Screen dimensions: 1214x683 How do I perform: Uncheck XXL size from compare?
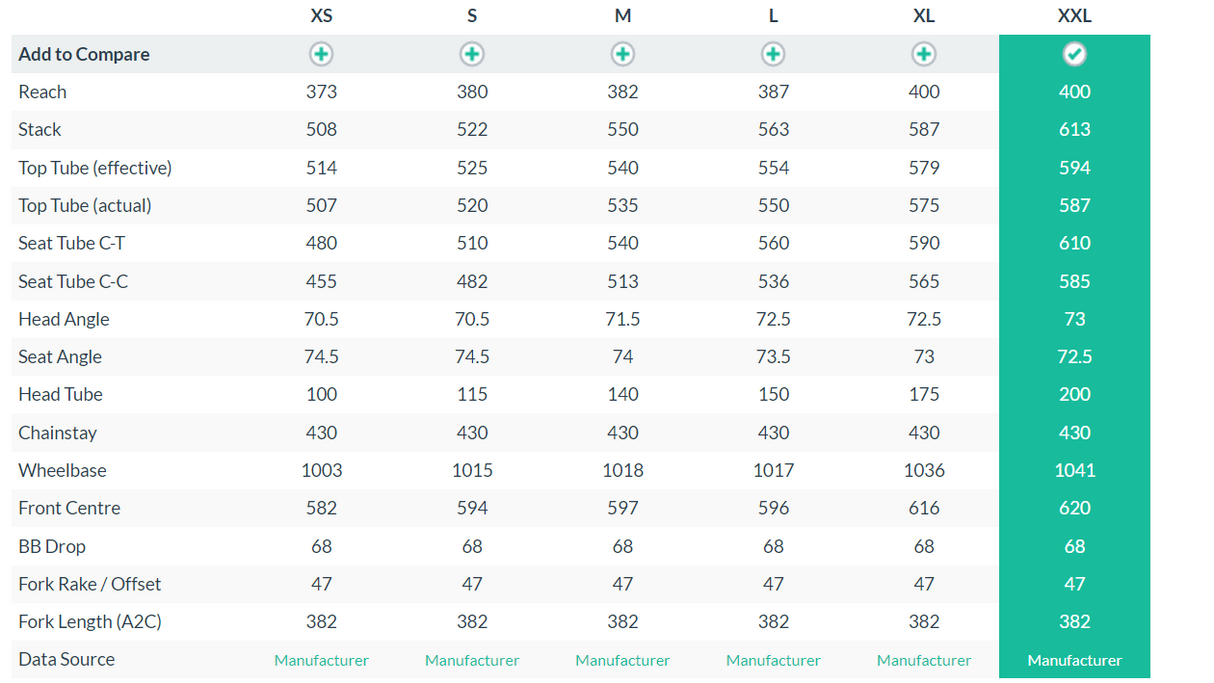[x=1074, y=54]
